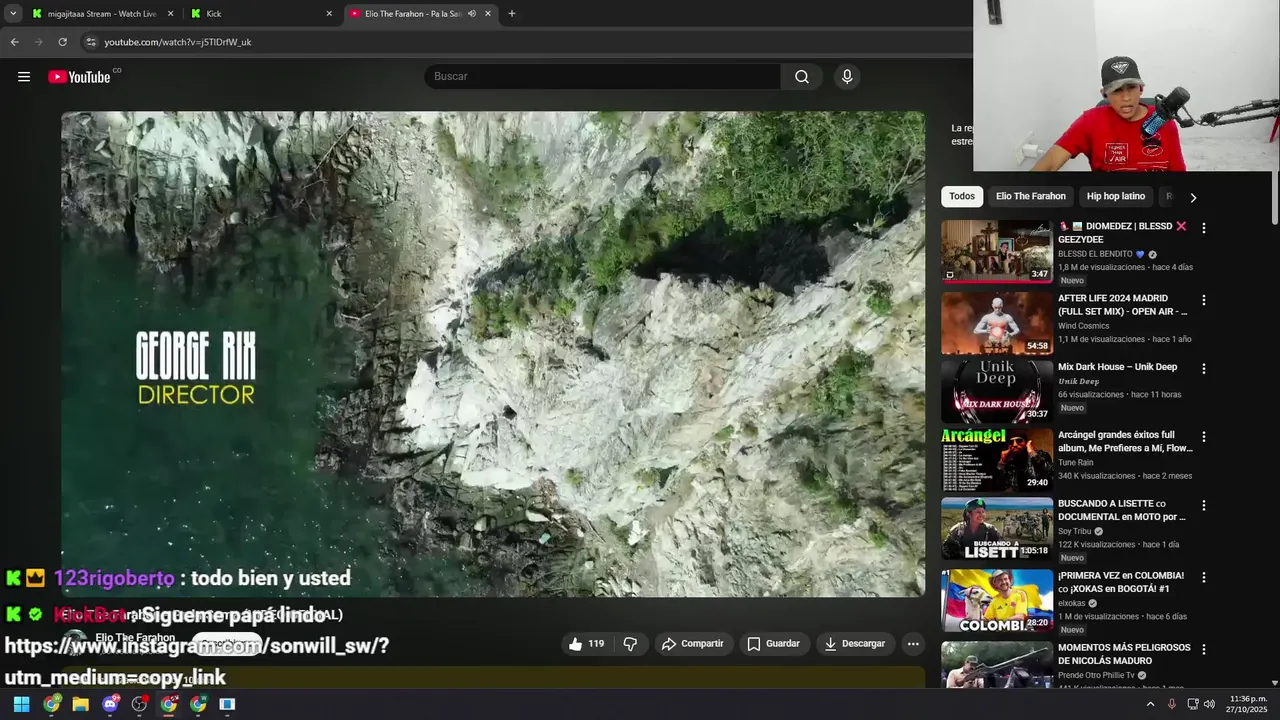Click the page vertical scrollbar
This screenshot has width=1280, height=720.
[1275, 197]
